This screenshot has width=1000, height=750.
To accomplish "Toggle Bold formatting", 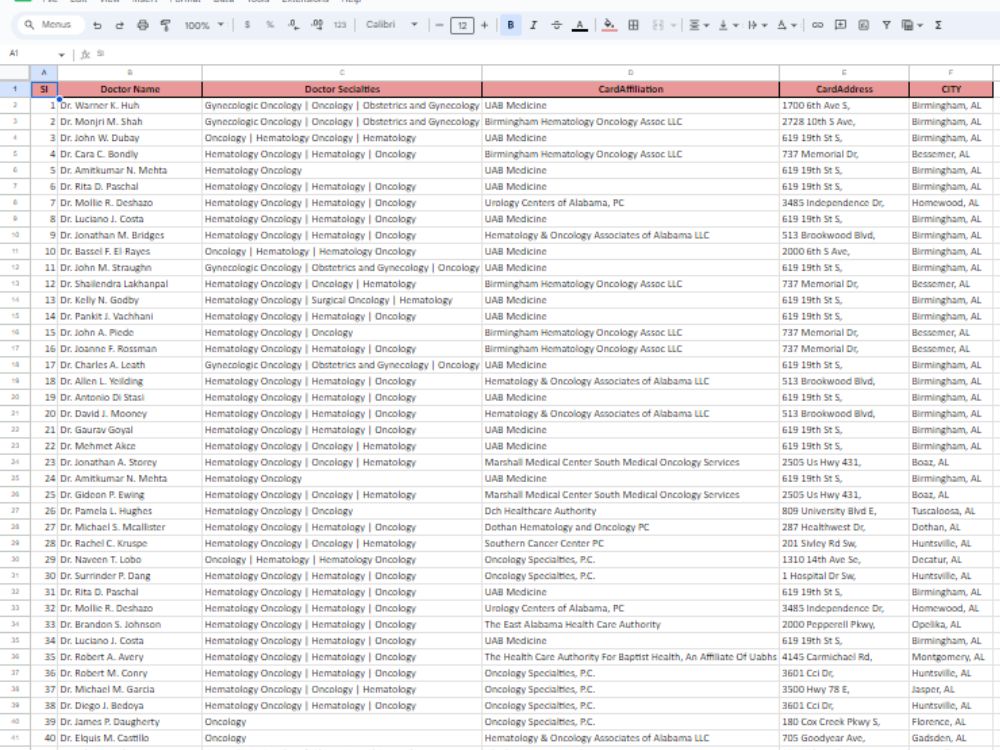I will 510,25.
